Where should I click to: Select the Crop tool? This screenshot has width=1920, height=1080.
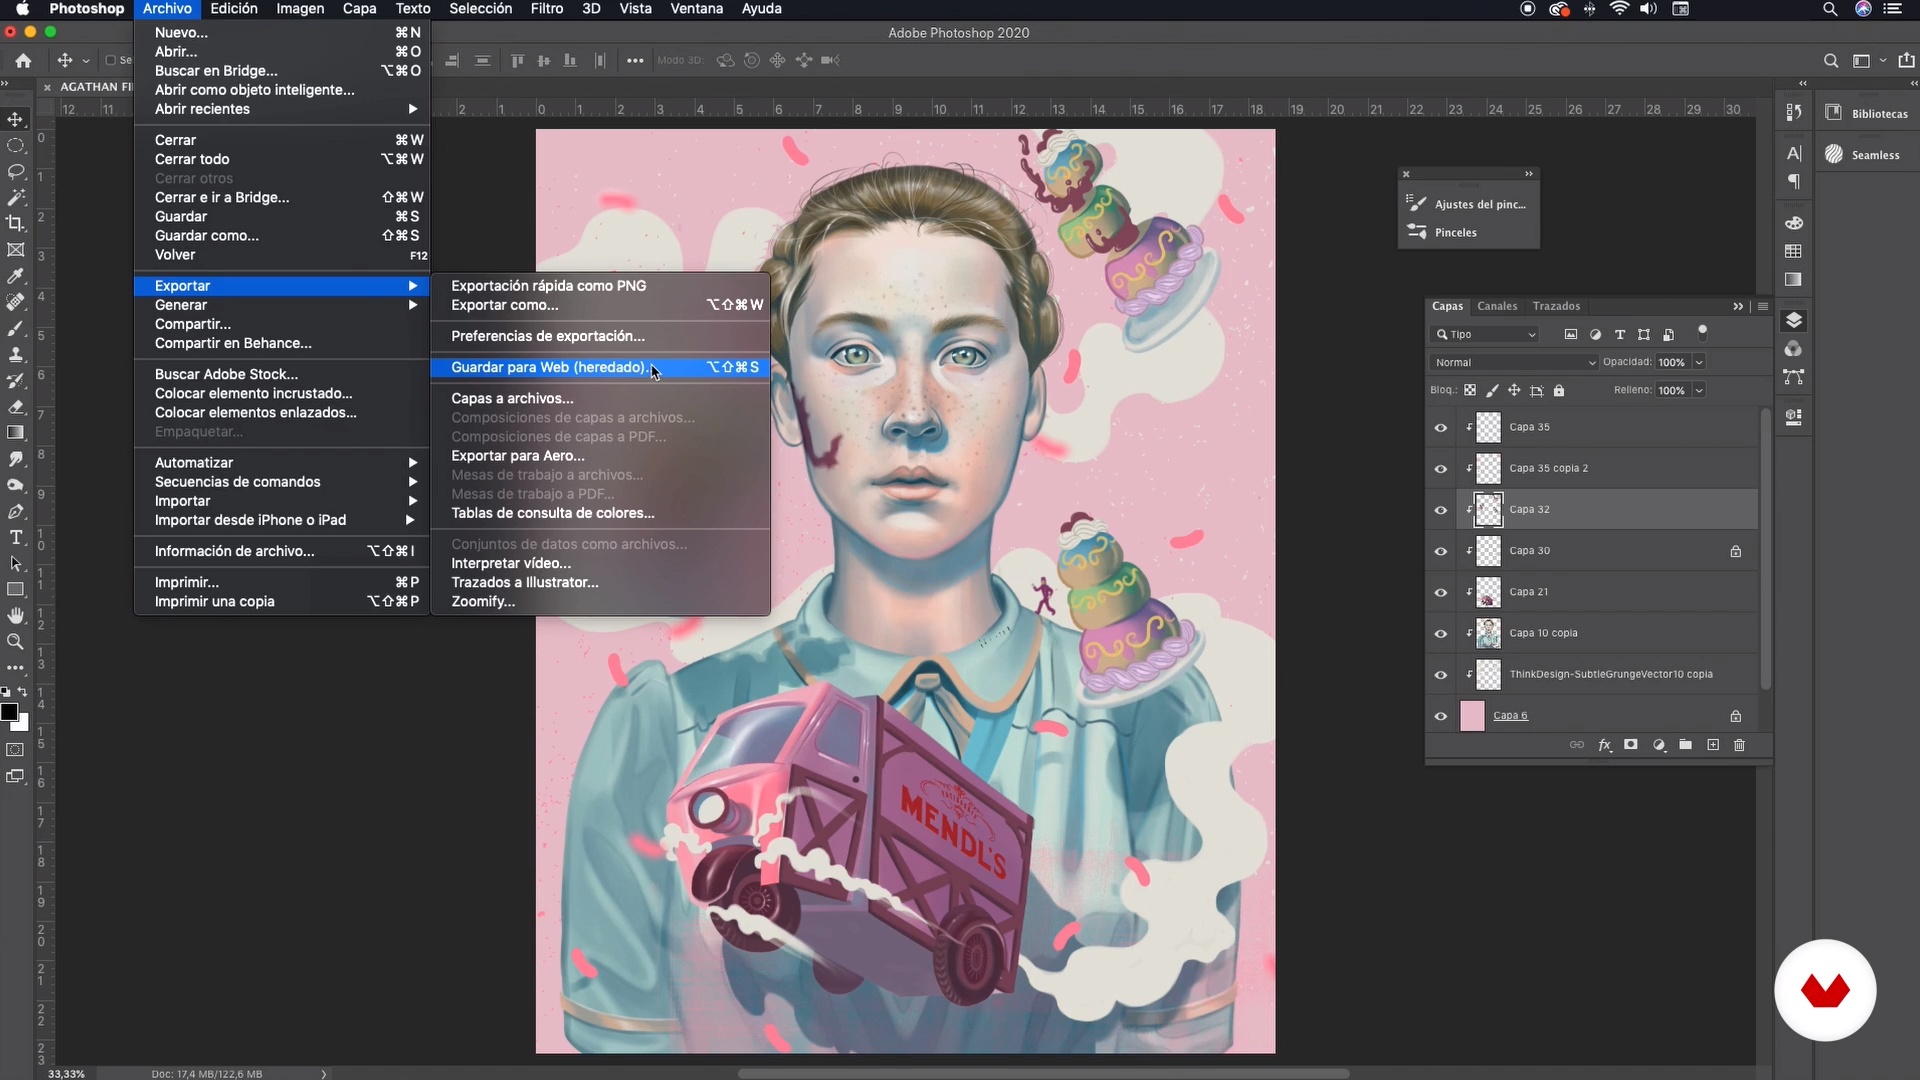[16, 223]
